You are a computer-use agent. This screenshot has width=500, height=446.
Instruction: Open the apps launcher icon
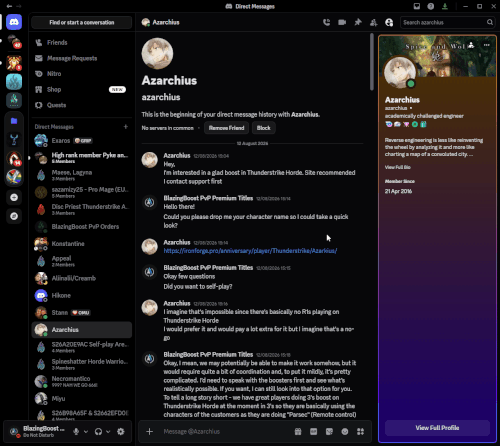(x=360, y=431)
